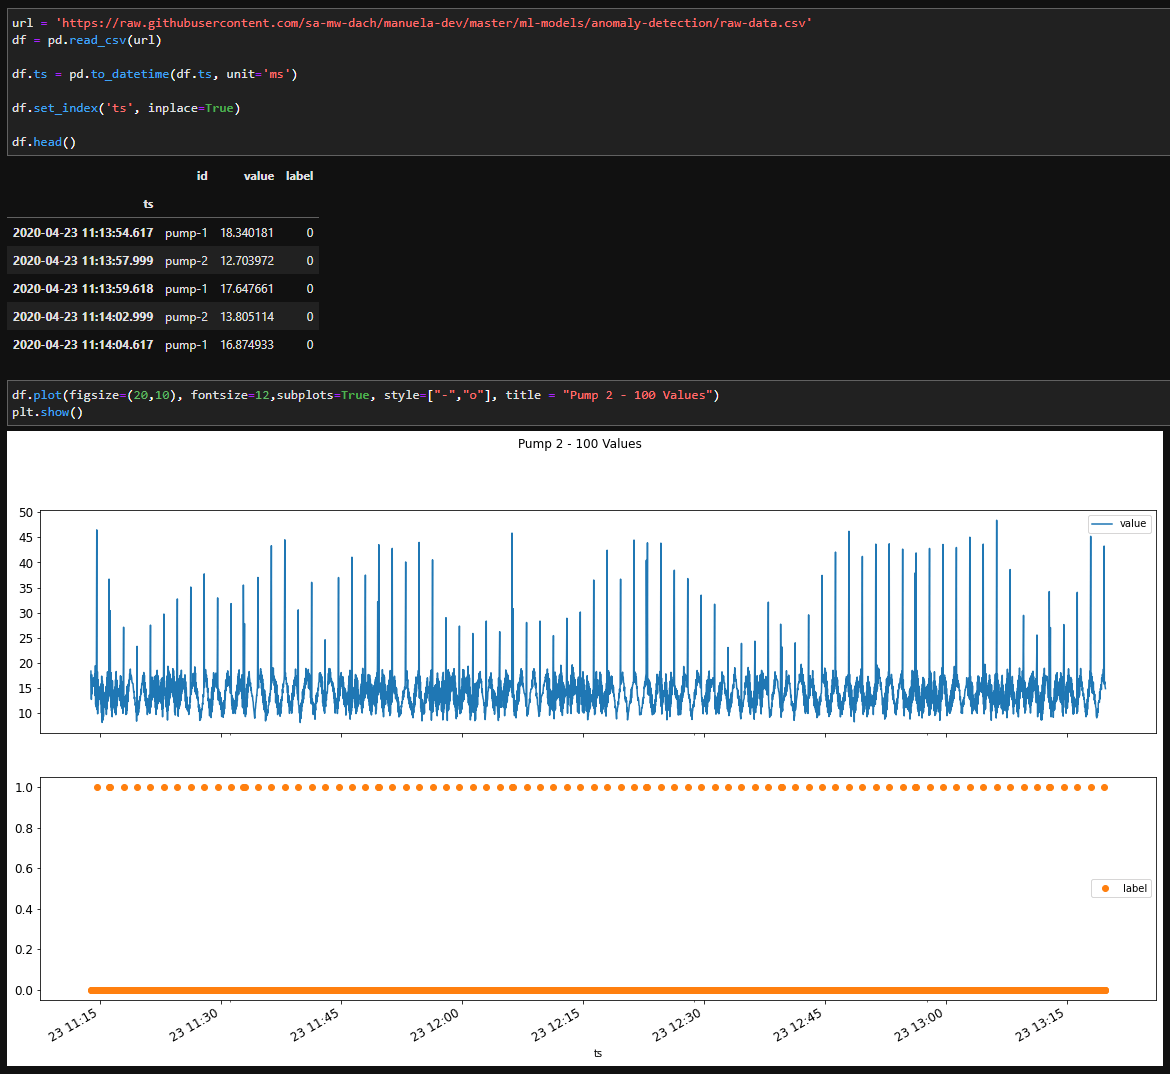This screenshot has height=1074, width=1170.
Task: Click the 23 13:15 x-axis tick label
Action: 1040,1024
